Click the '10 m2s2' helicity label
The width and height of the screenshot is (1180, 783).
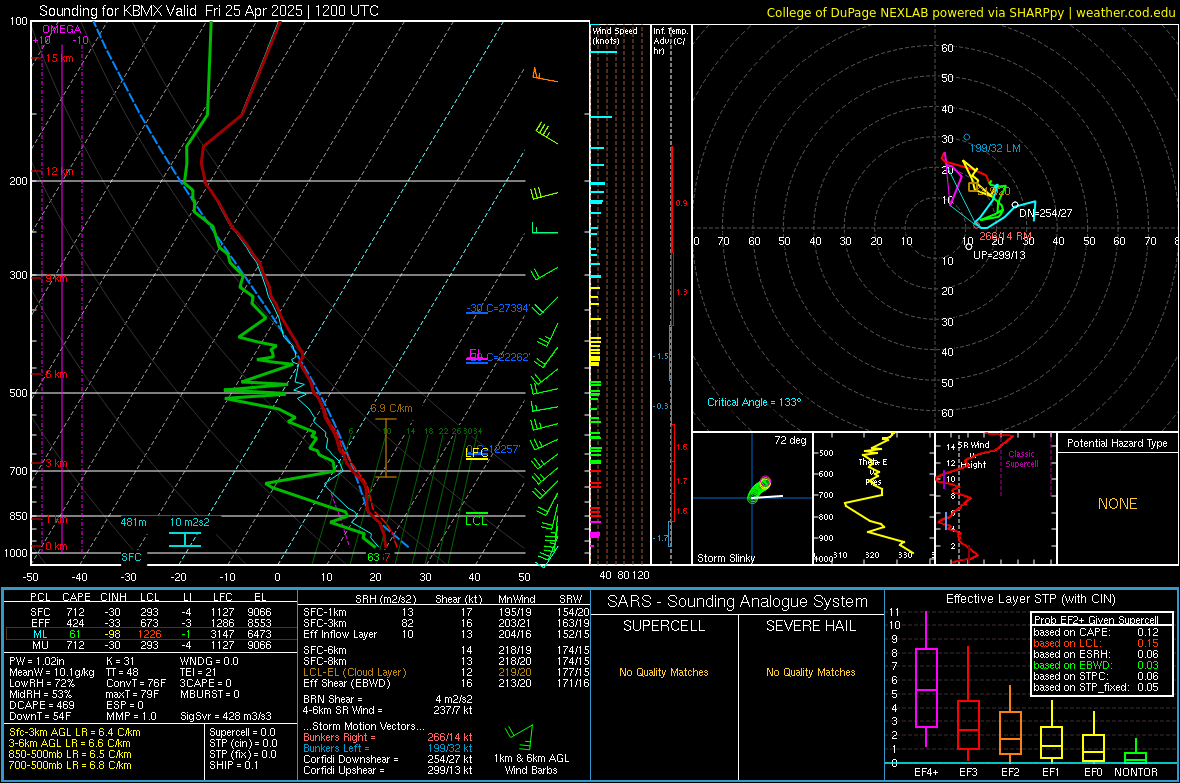click(x=190, y=522)
